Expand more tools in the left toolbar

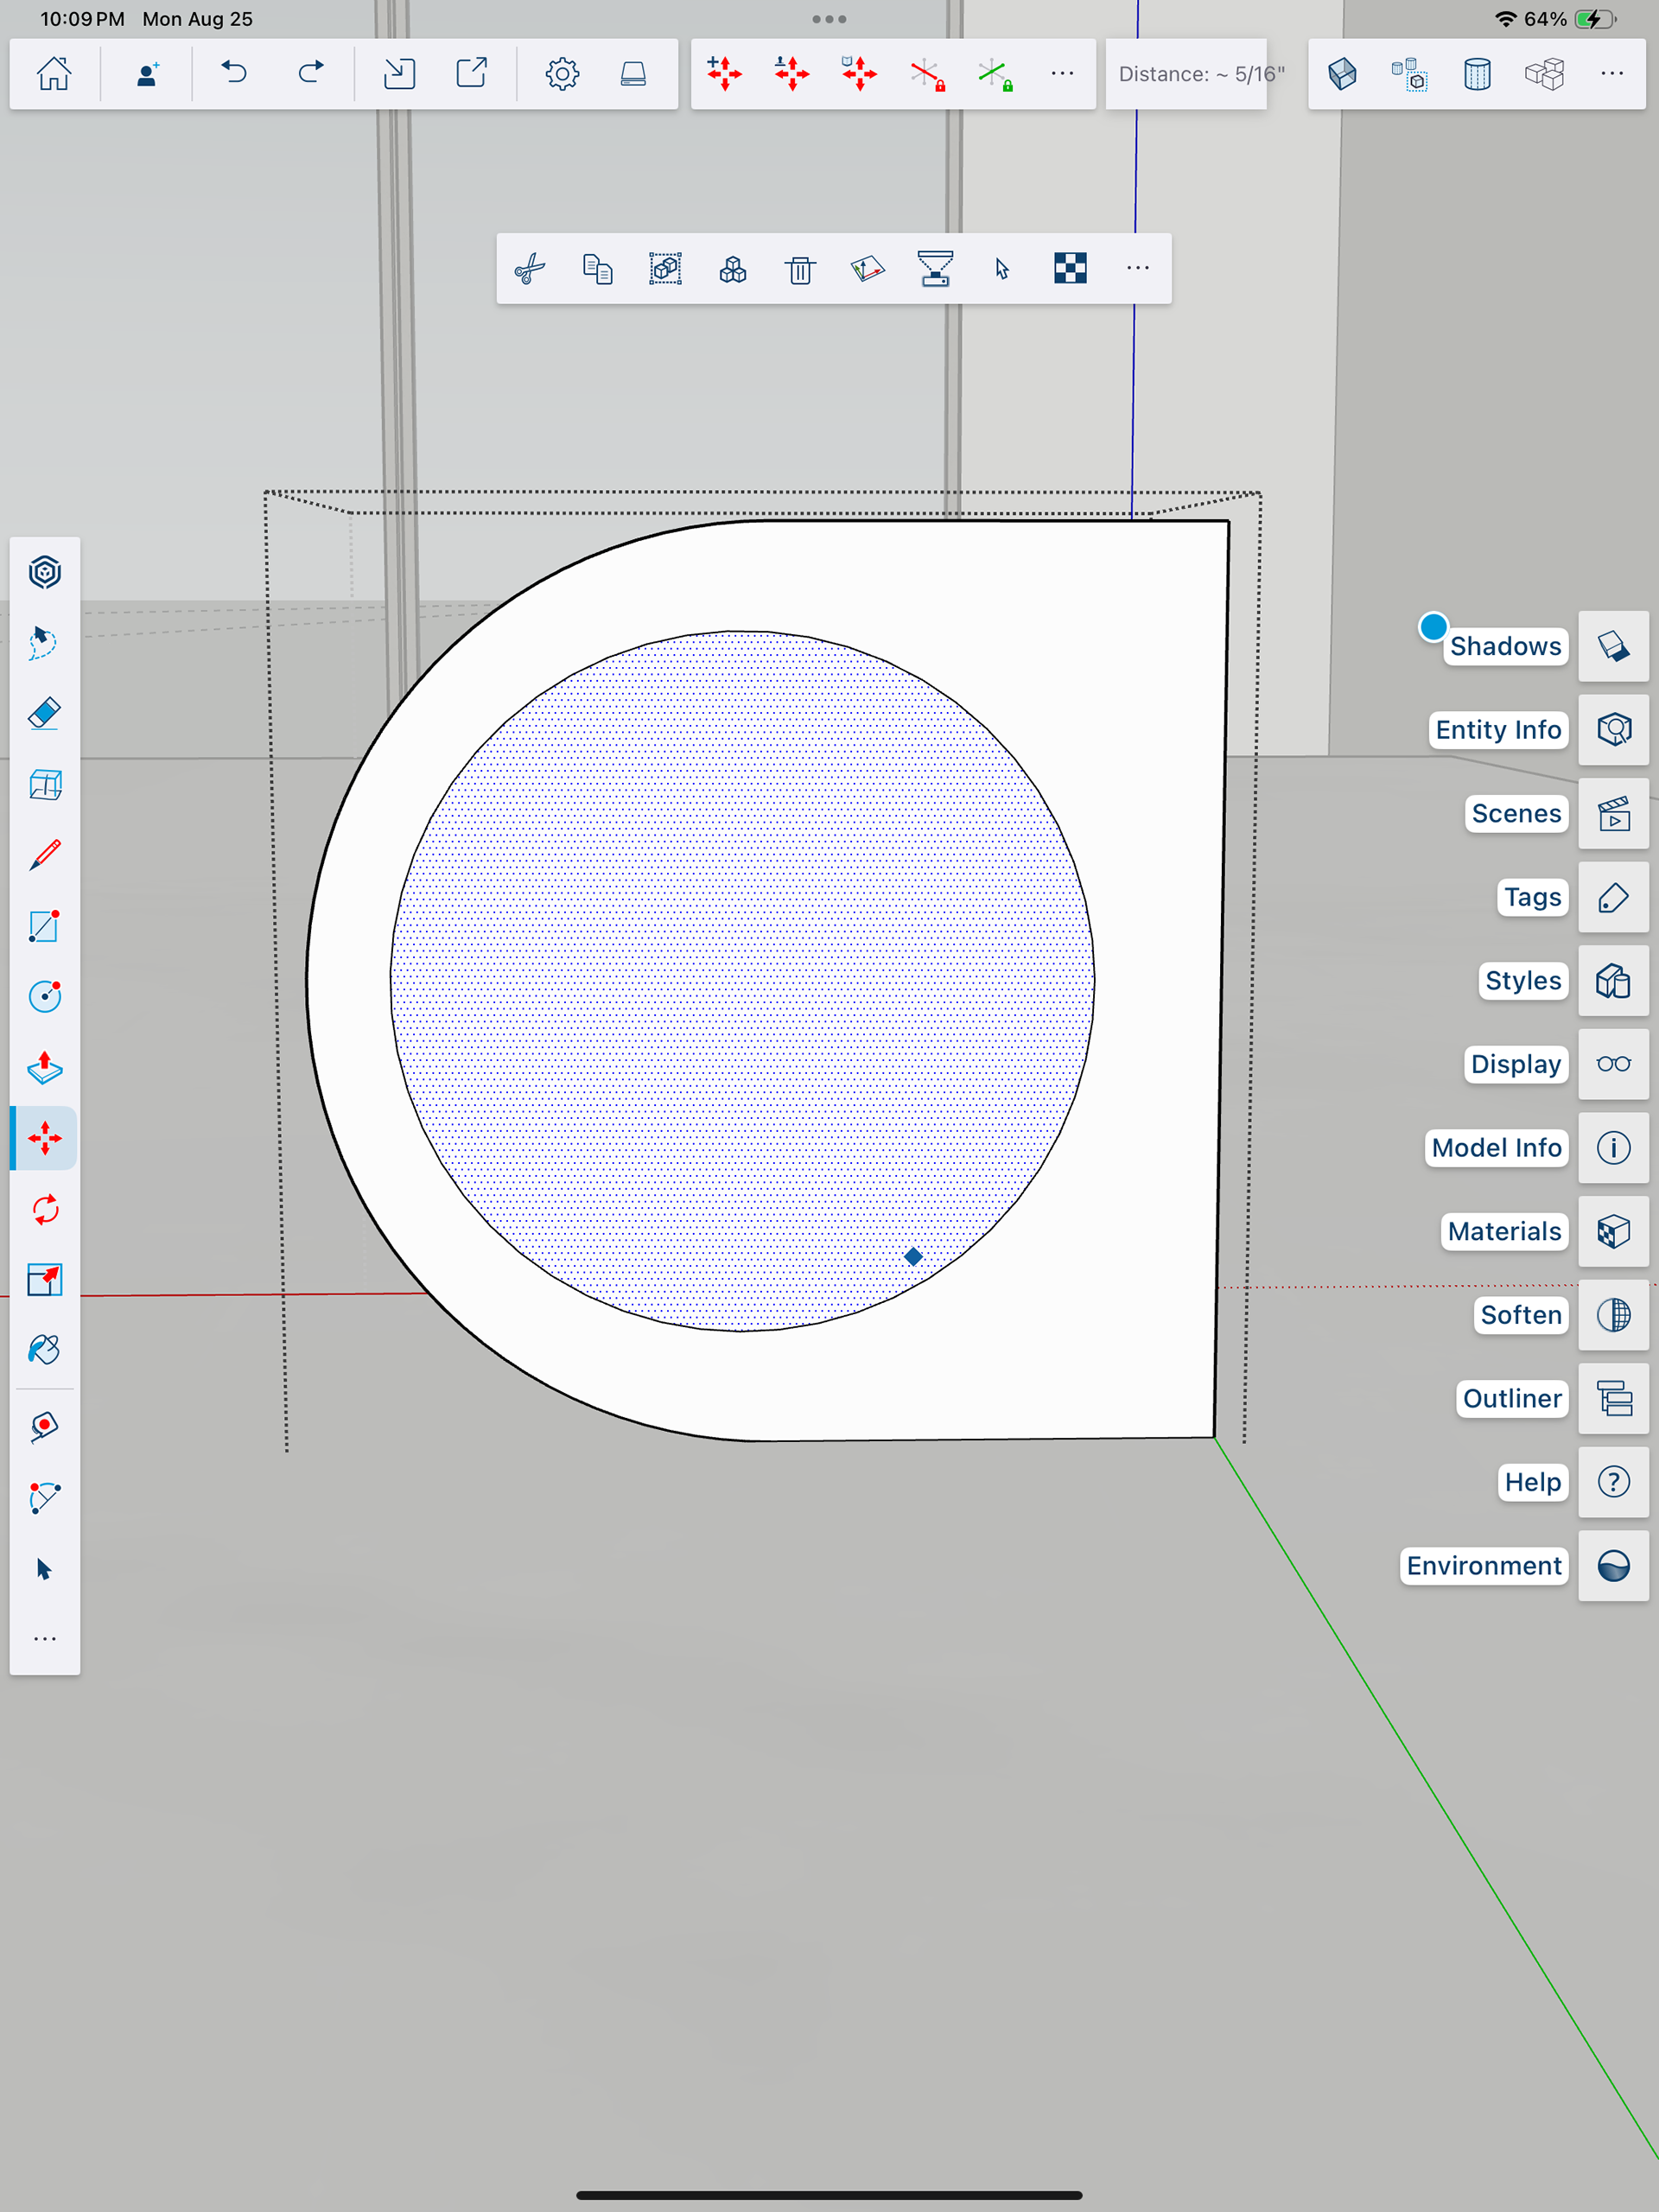45,1638
